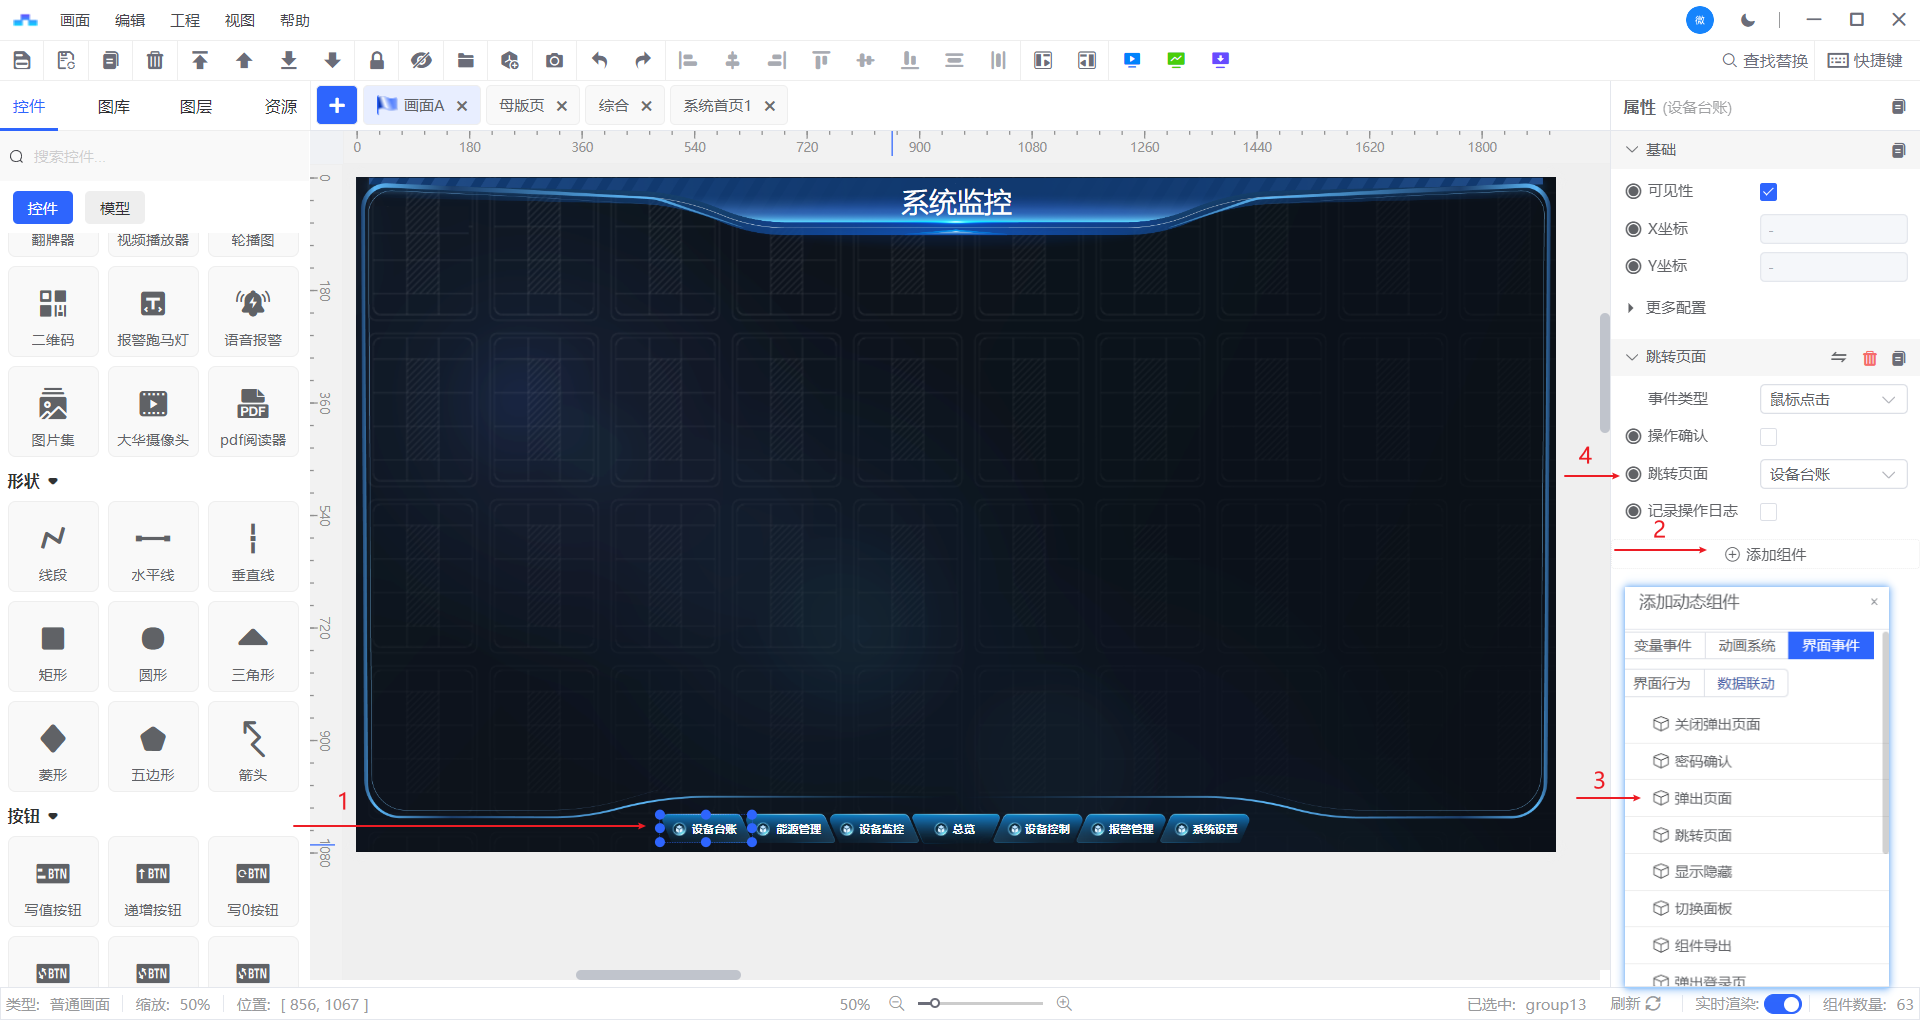Toggle dark mode moon icon

(x=1748, y=20)
